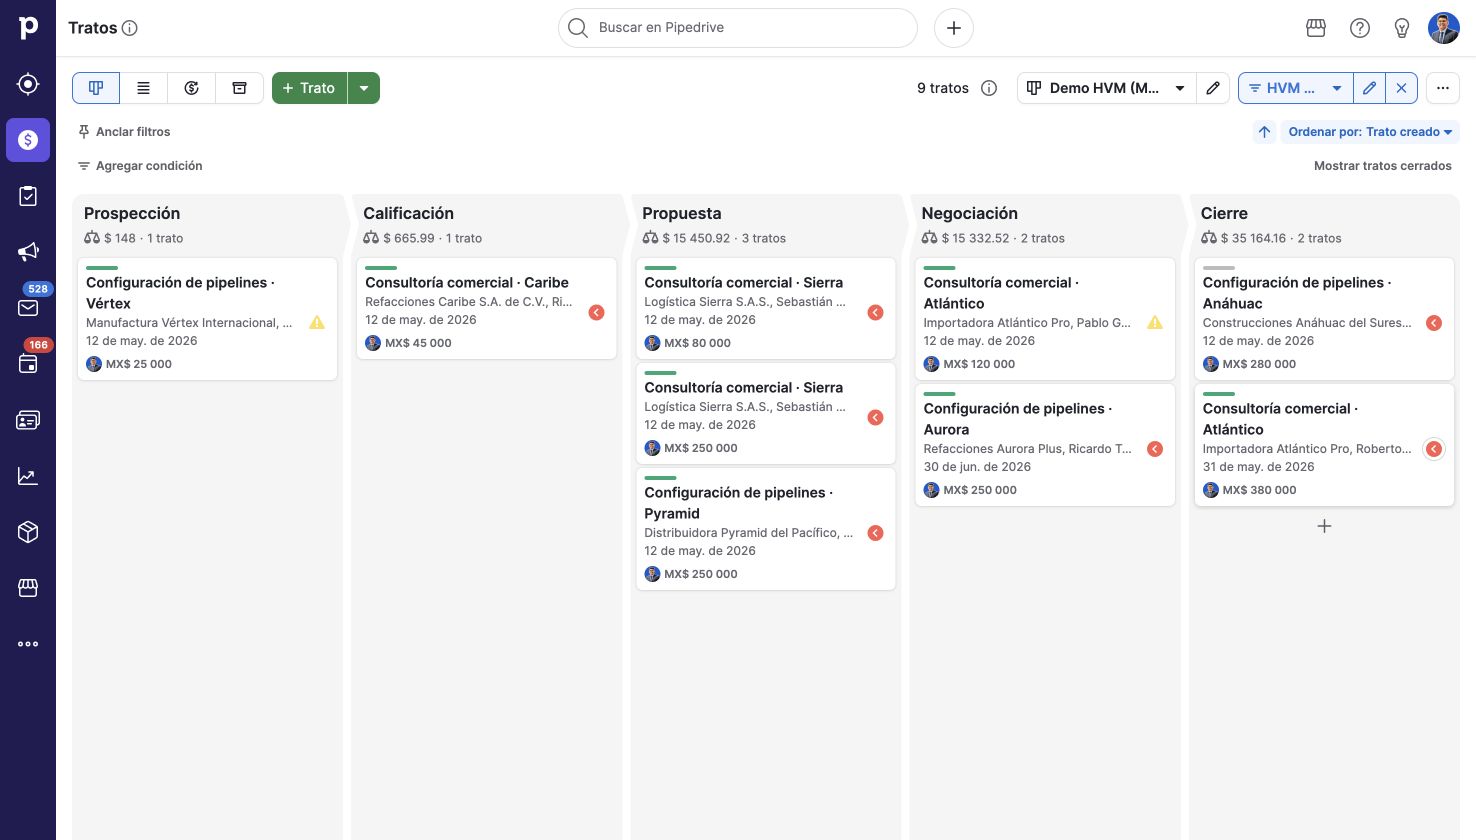The height and width of the screenshot is (840, 1476).
Task: Add deal with plus in Cierre column
Action: [x=1324, y=526]
